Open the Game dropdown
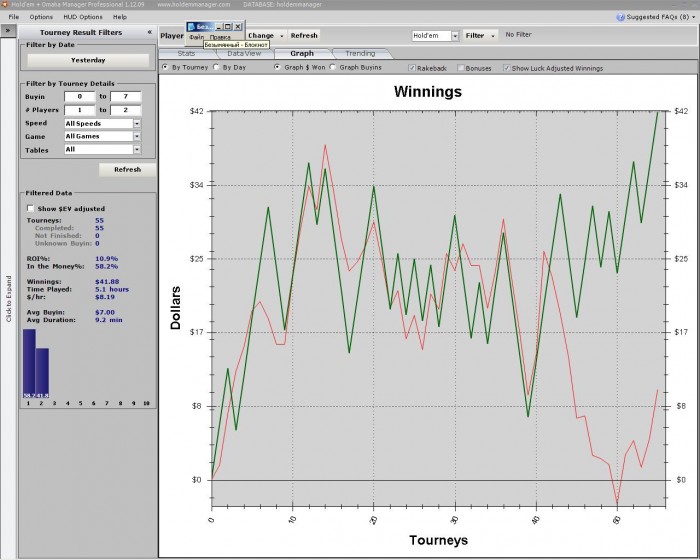Screen dimensions: 700x560 (x=137, y=136)
